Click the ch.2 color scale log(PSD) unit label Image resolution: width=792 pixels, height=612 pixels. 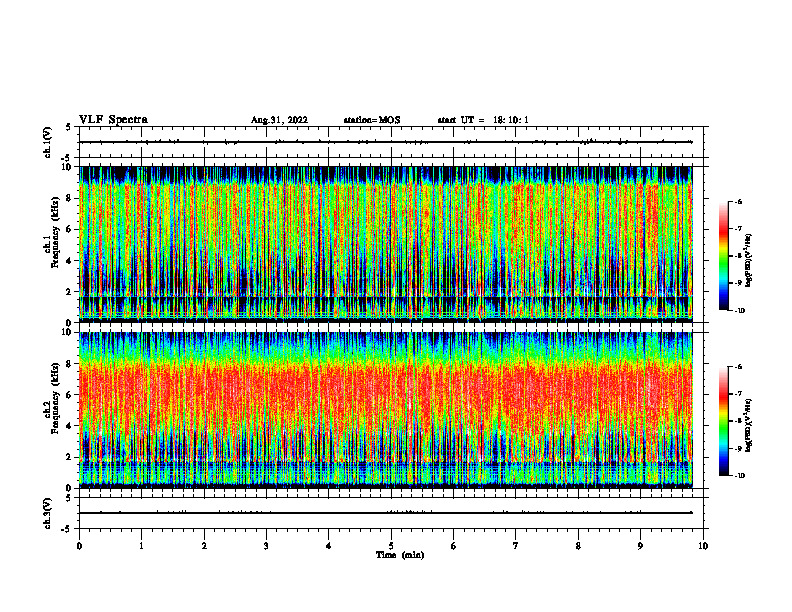(x=749, y=425)
